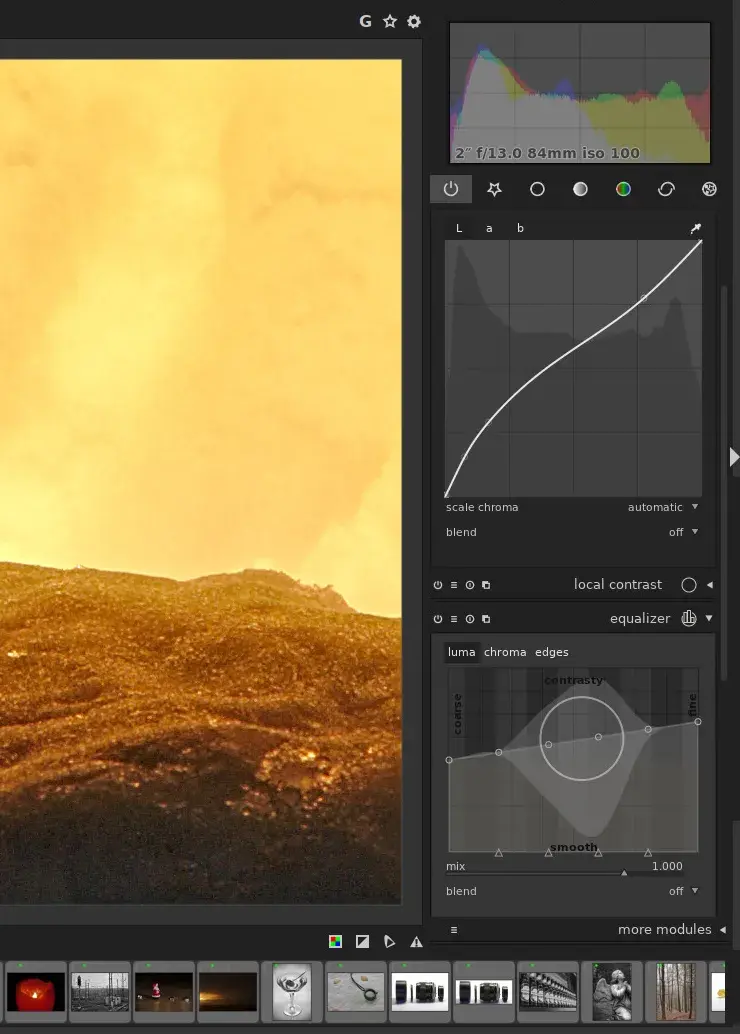Switch equalizer to luma tab
This screenshot has height=1034, width=740.
click(462, 652)
